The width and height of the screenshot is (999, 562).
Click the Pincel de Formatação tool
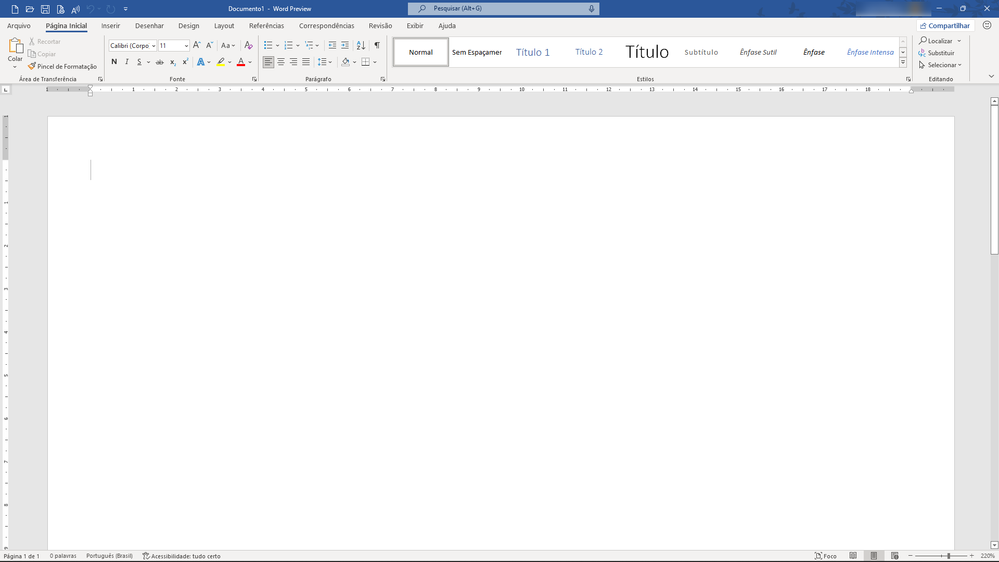click(62, 66)
